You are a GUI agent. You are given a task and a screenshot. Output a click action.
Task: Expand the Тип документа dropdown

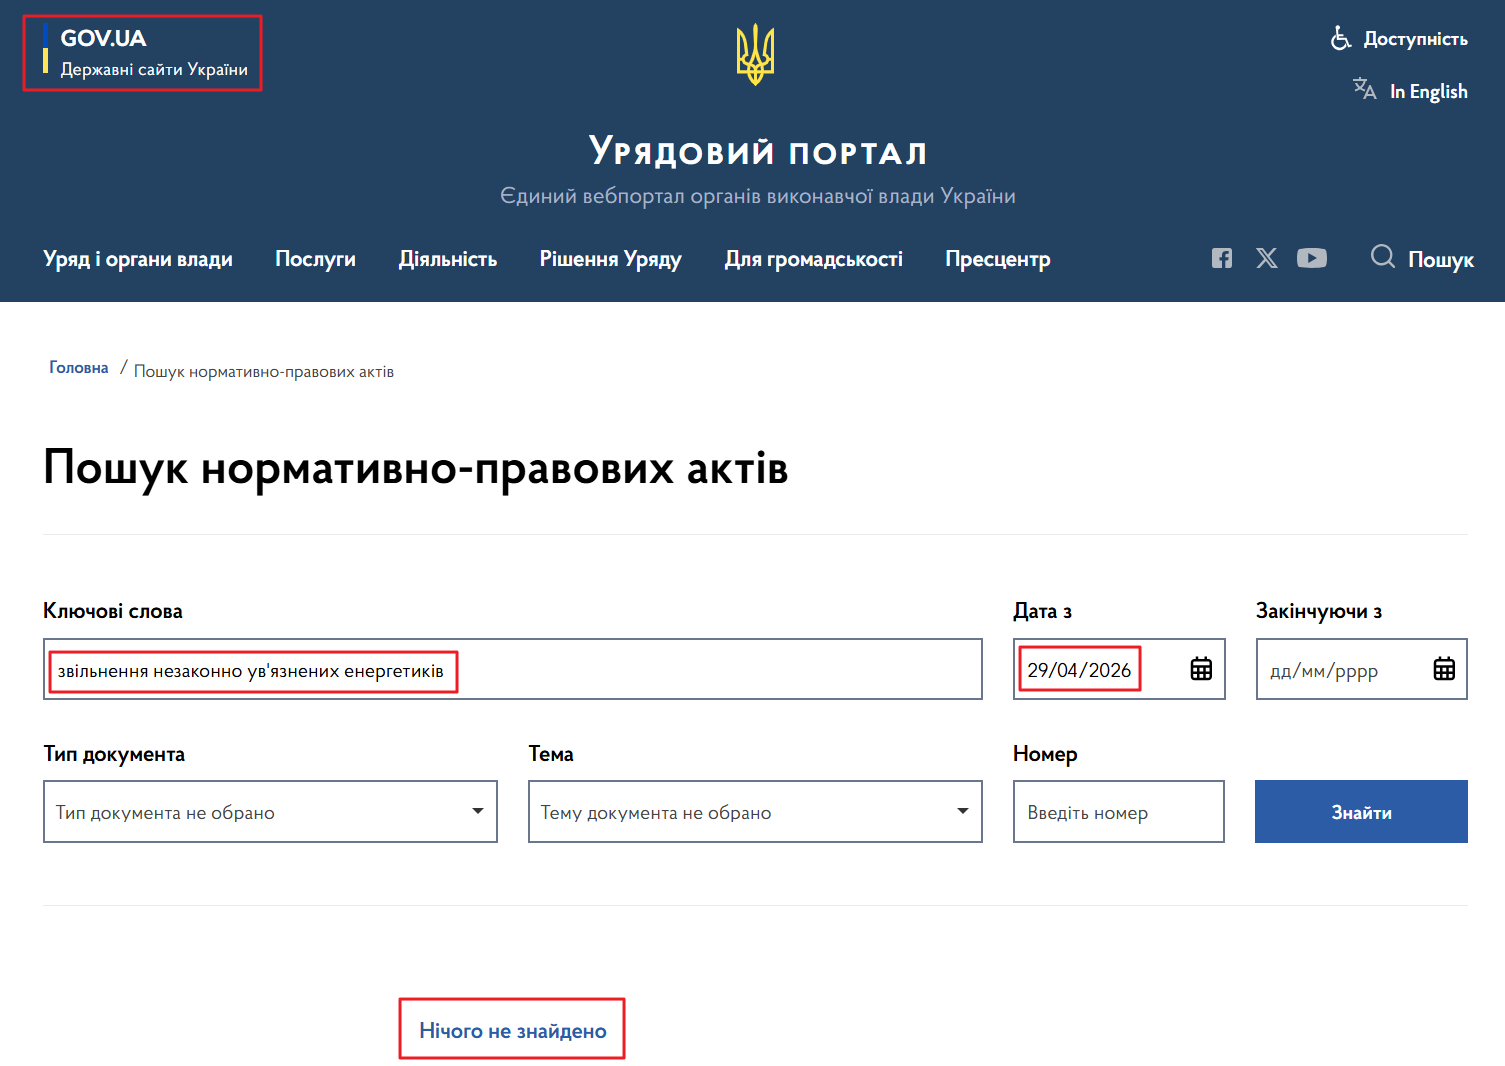(x=270, y=812)
